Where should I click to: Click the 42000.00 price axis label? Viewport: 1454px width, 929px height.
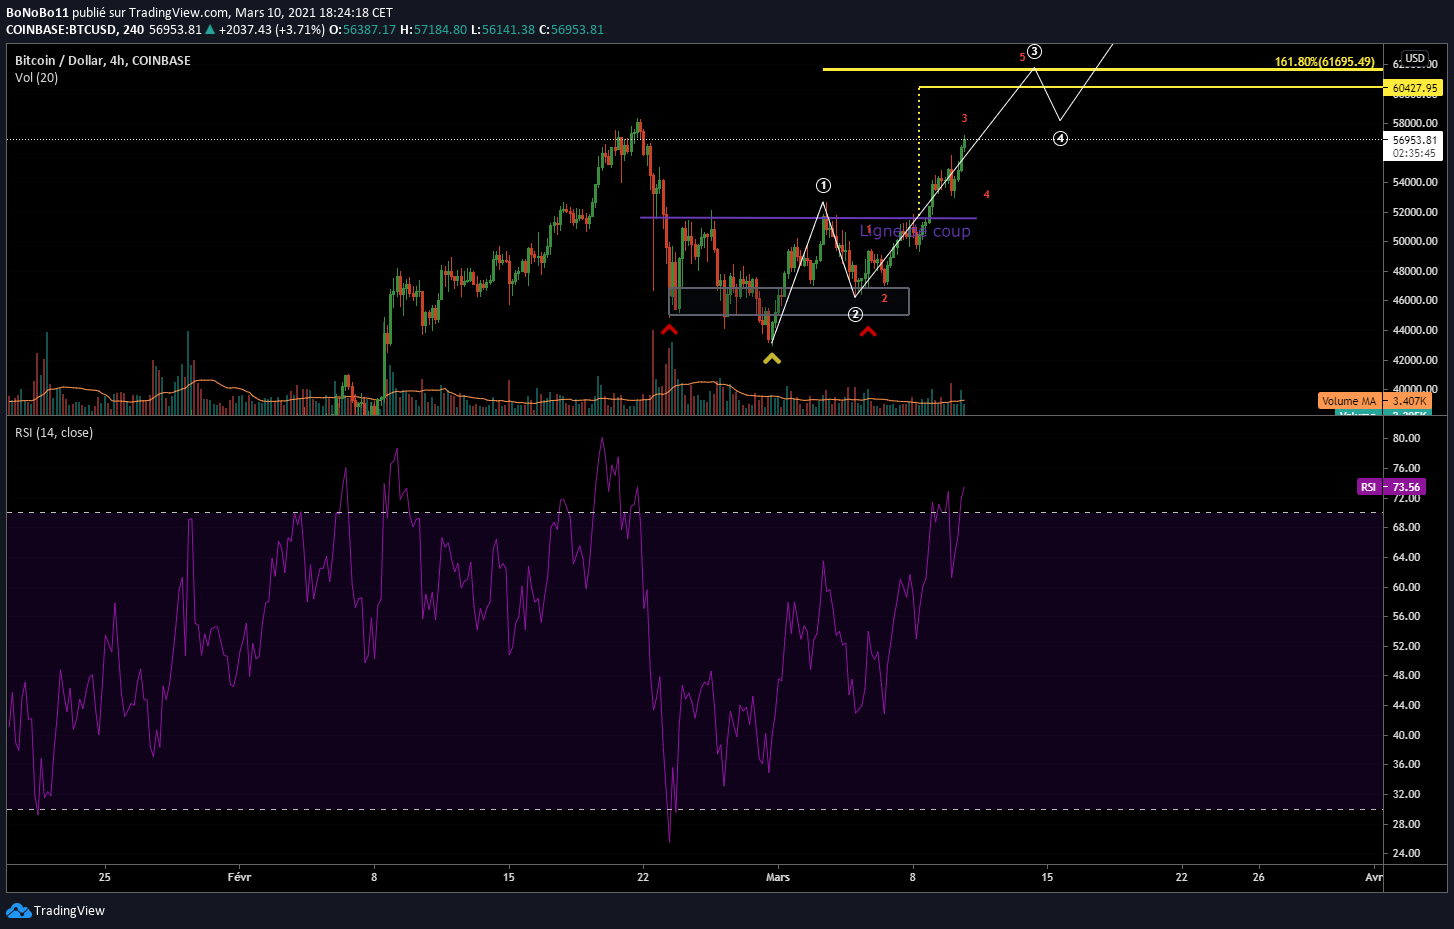(x=1415, y=360)
